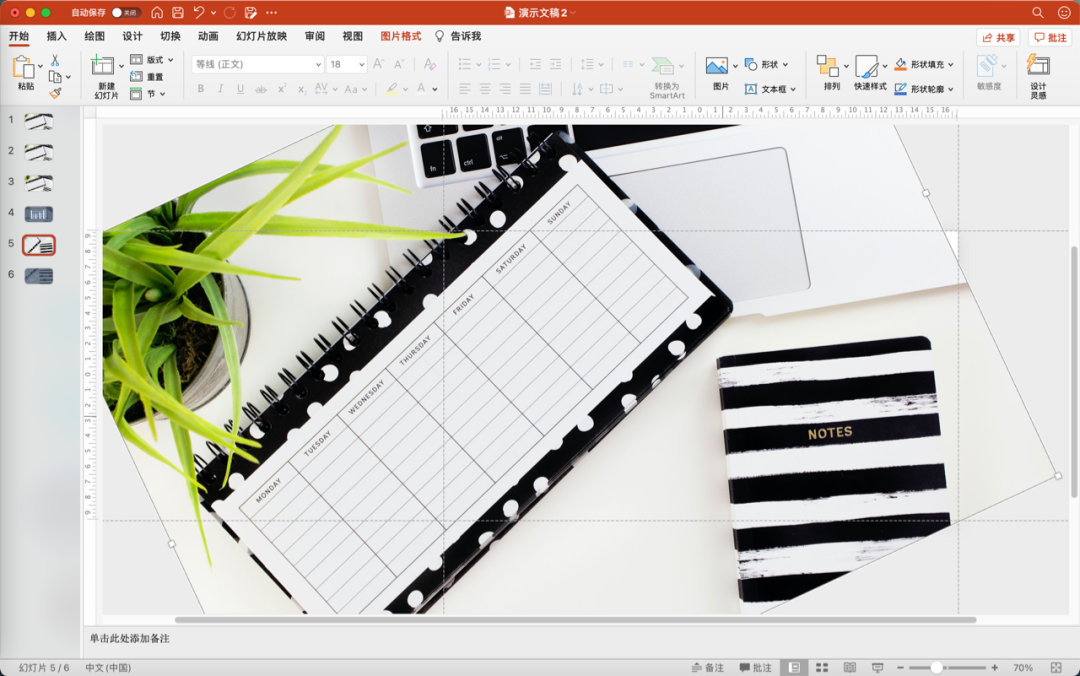Select slide 4 thumbnail
Screen dimensions: 1080x676
coord(39,214)
